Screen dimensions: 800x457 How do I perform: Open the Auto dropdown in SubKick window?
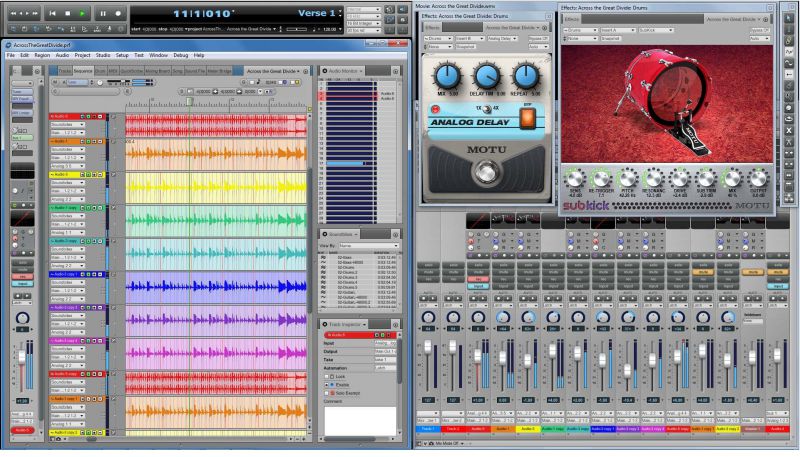coord(759,39)
